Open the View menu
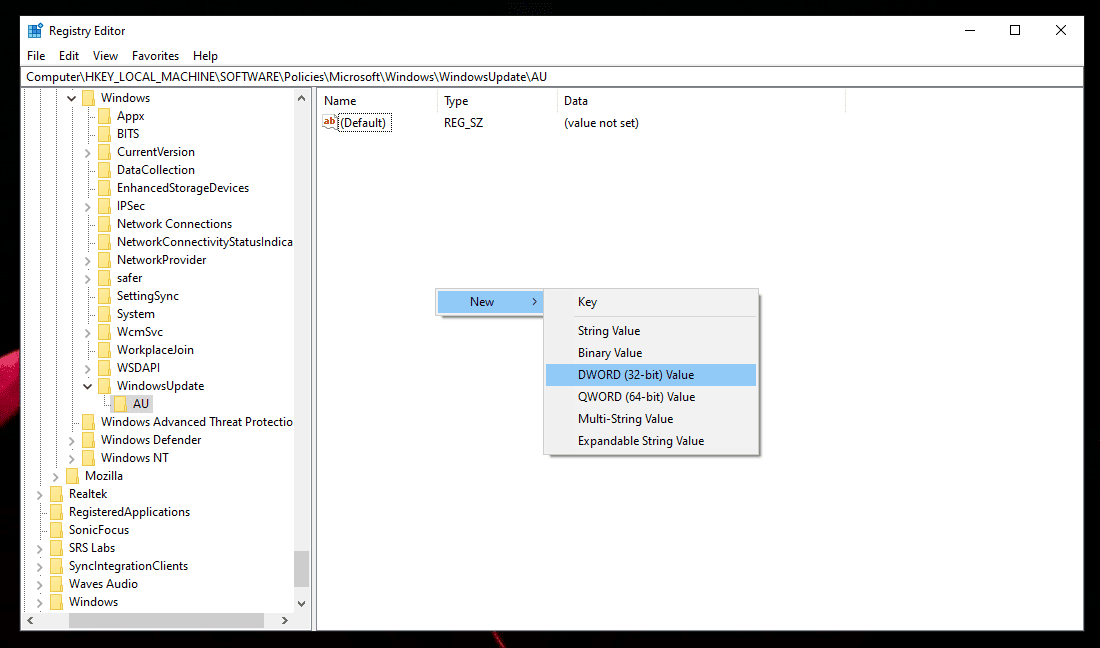This screenshot has height=648, width=1100. click(105, 55)
